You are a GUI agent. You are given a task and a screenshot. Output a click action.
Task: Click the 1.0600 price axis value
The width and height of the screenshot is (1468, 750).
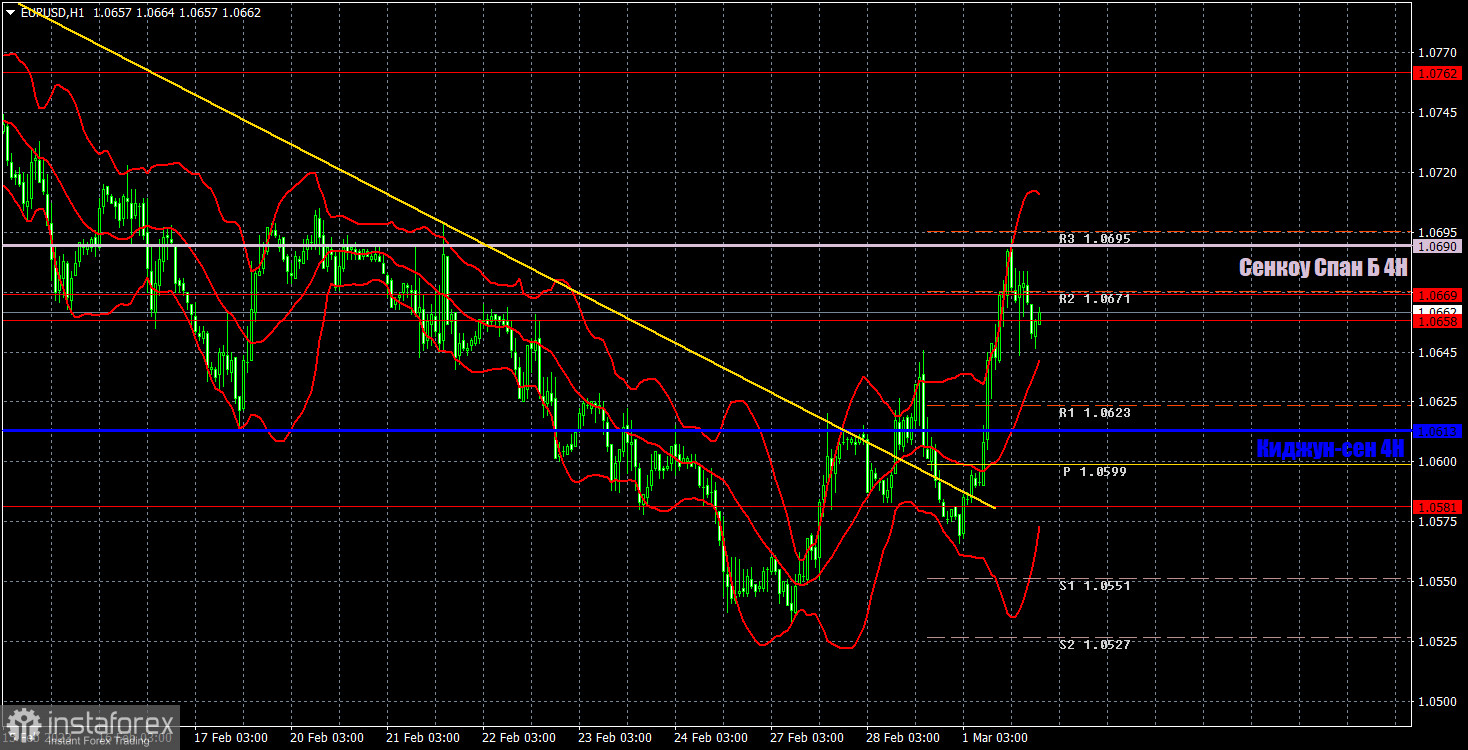pyautogui.click(x=1437, y=461)
